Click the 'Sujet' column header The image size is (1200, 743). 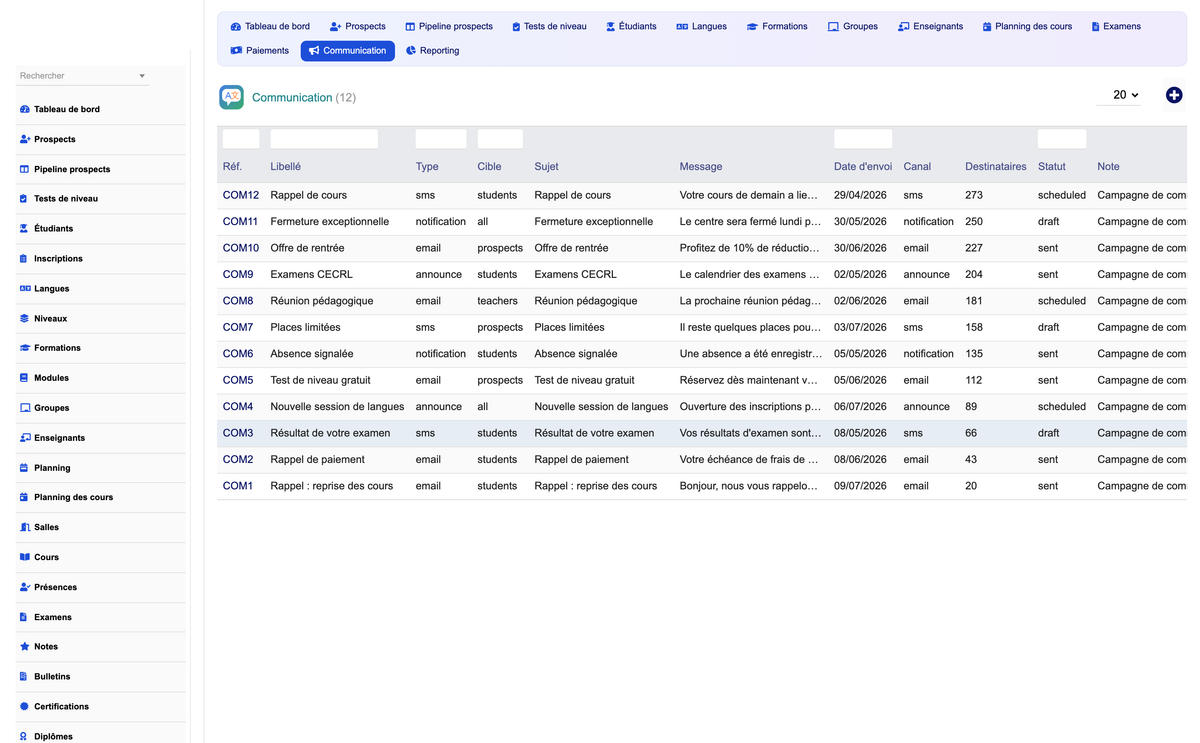(547, 167)
